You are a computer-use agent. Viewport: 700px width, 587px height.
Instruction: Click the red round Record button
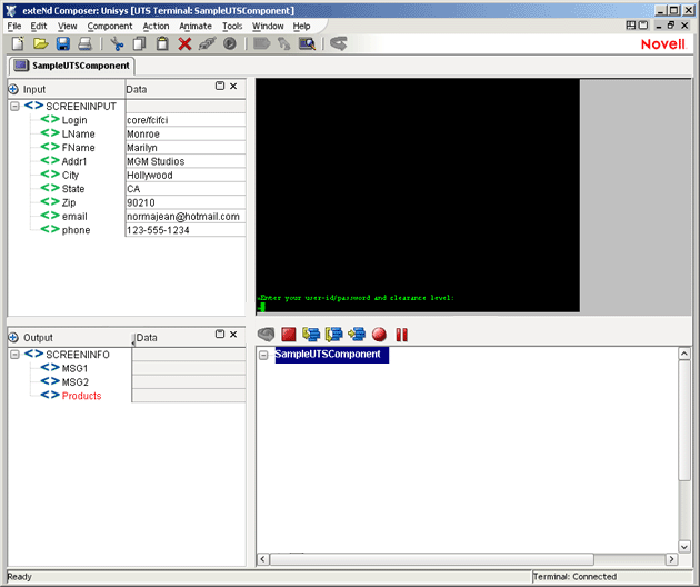pyautogui.click(x=379, y=334)
